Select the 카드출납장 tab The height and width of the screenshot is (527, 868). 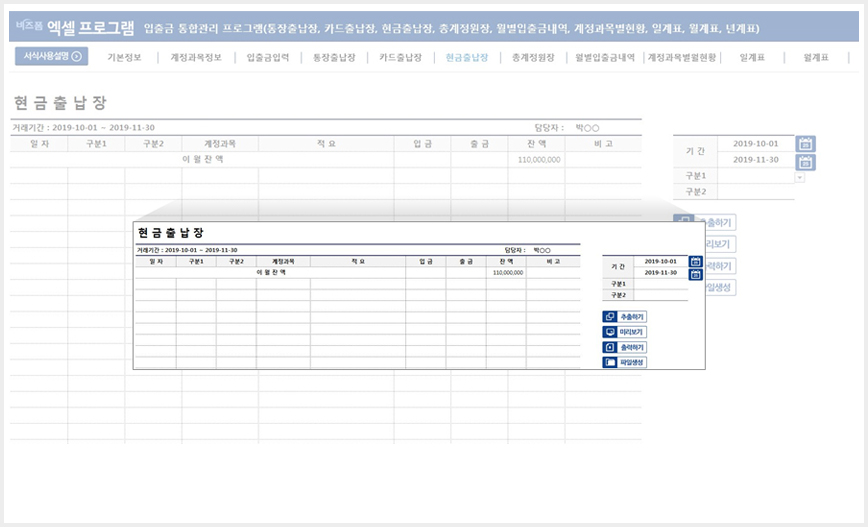point(400,57)
